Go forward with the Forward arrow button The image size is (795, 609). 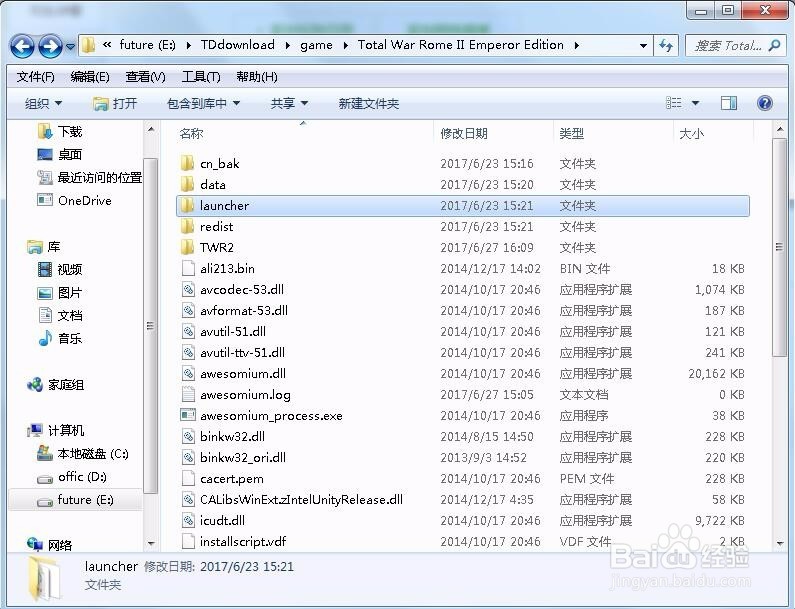pyautogui.click(x=50, y=46)
